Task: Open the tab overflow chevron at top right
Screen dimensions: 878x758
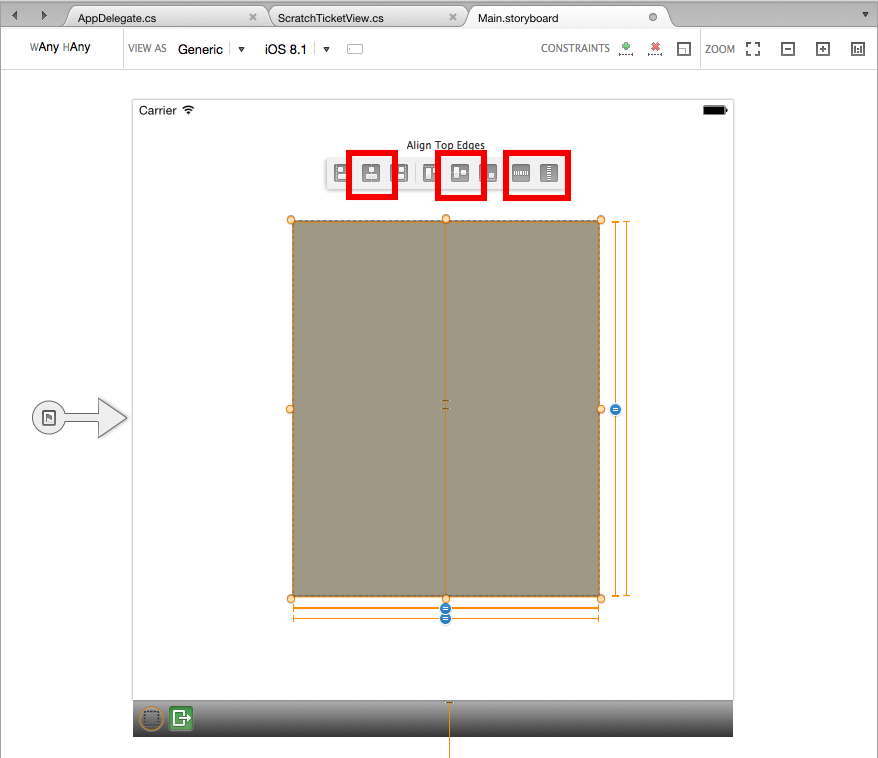Action: [864, 14]
